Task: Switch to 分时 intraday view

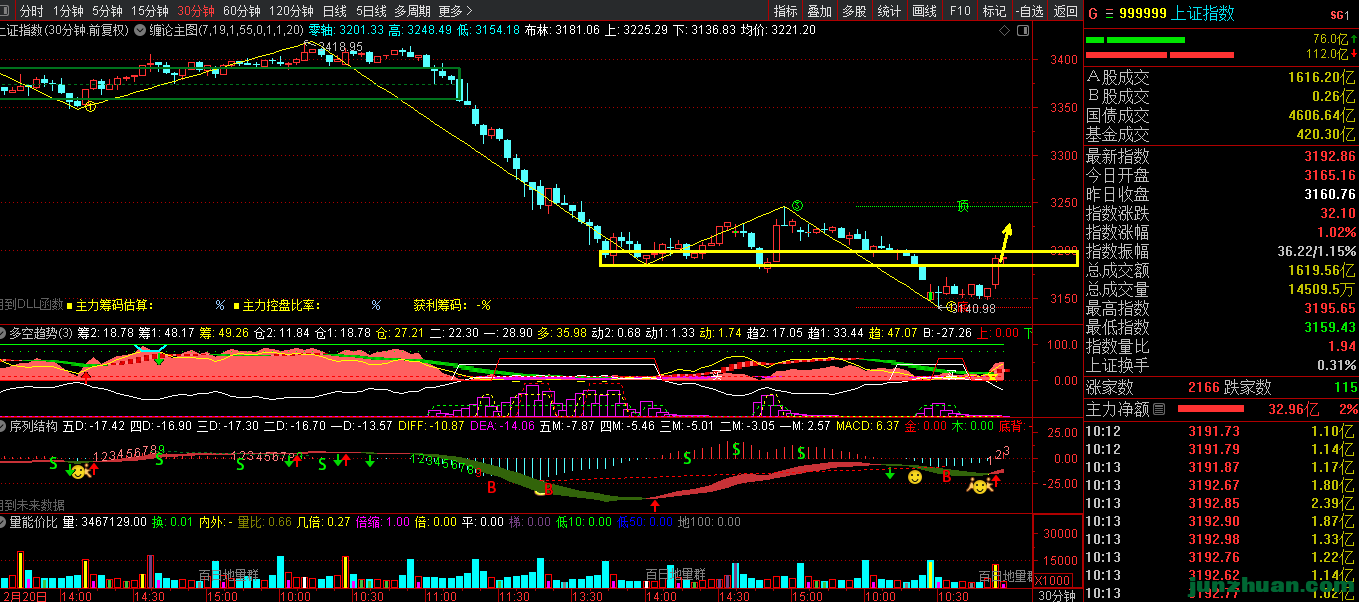Action: click(32, 11)
